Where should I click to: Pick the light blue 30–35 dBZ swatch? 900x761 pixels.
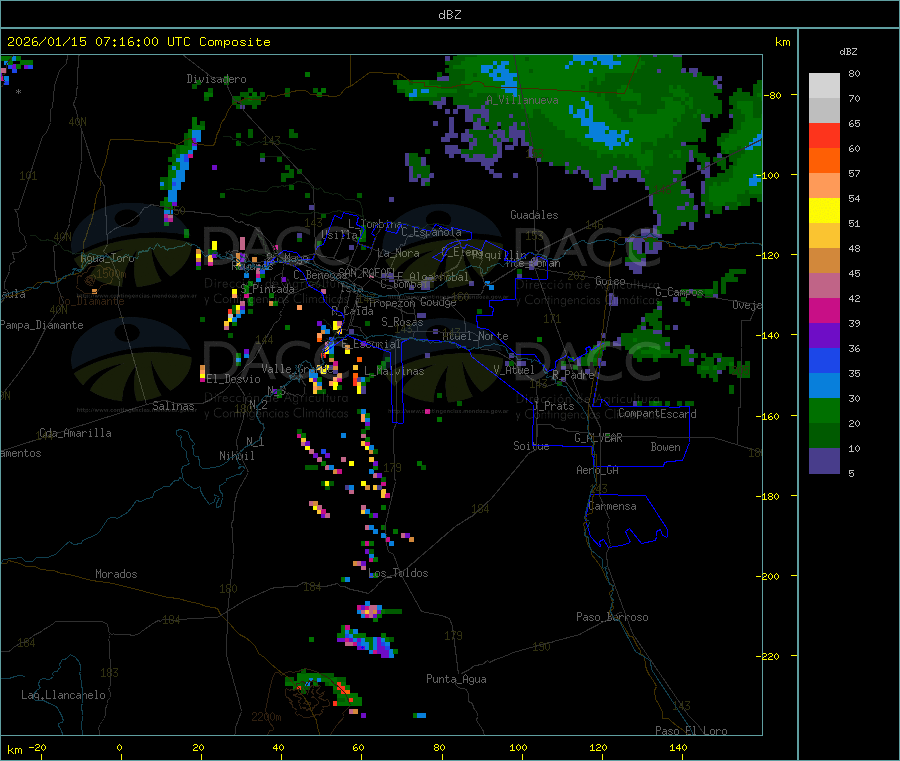tap(824, 386)
